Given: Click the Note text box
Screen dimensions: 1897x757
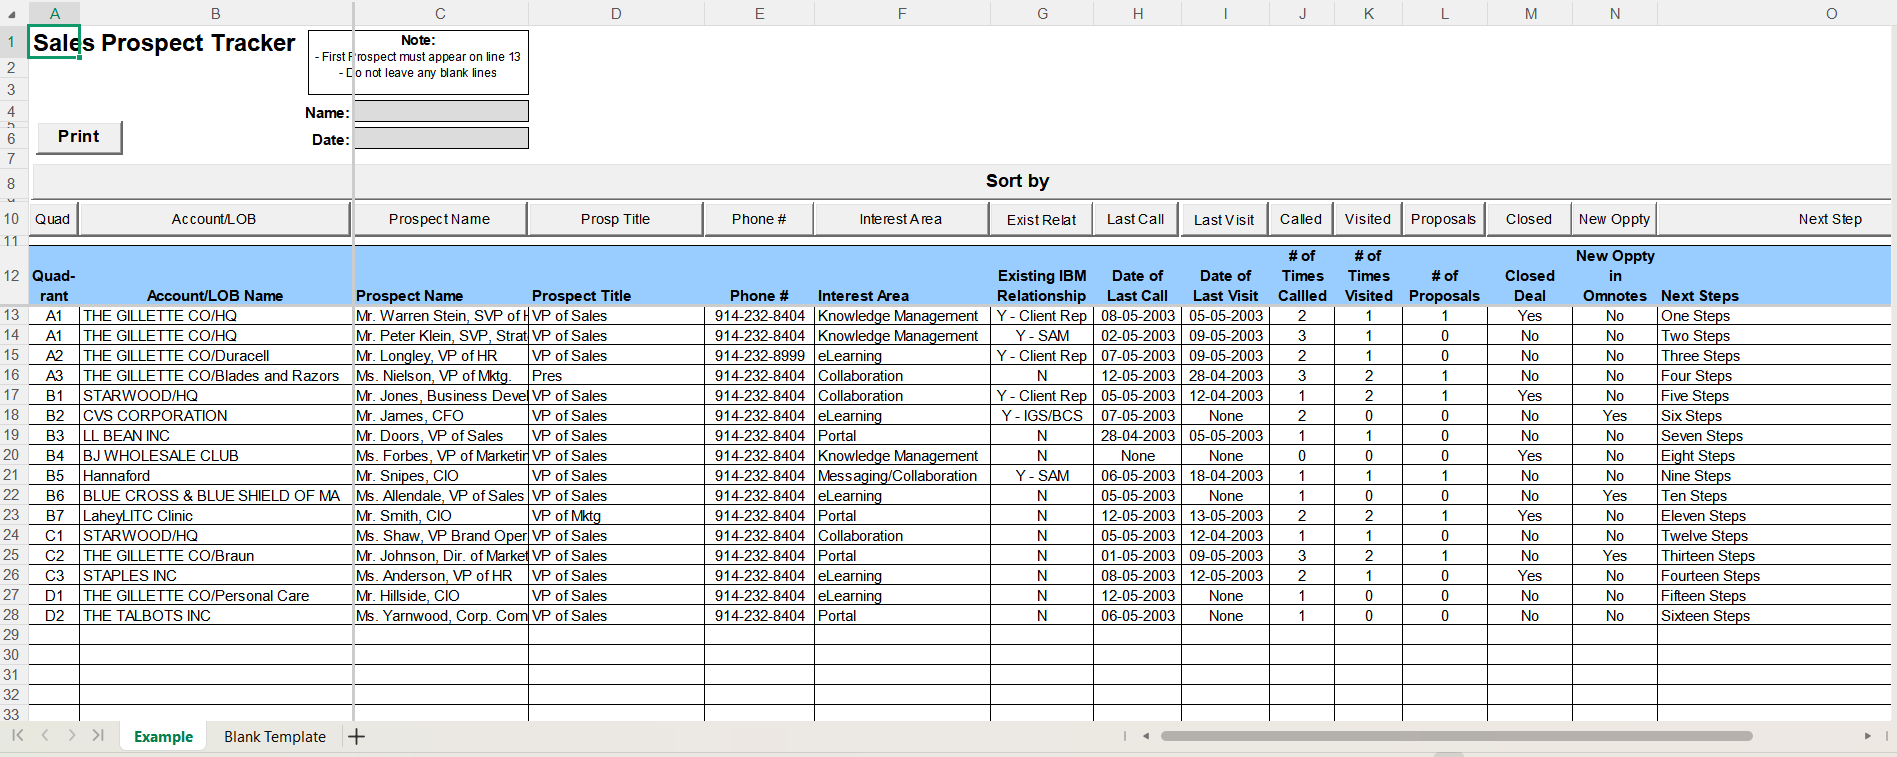Looking at the screenshot, I should (x=418, y=62).
